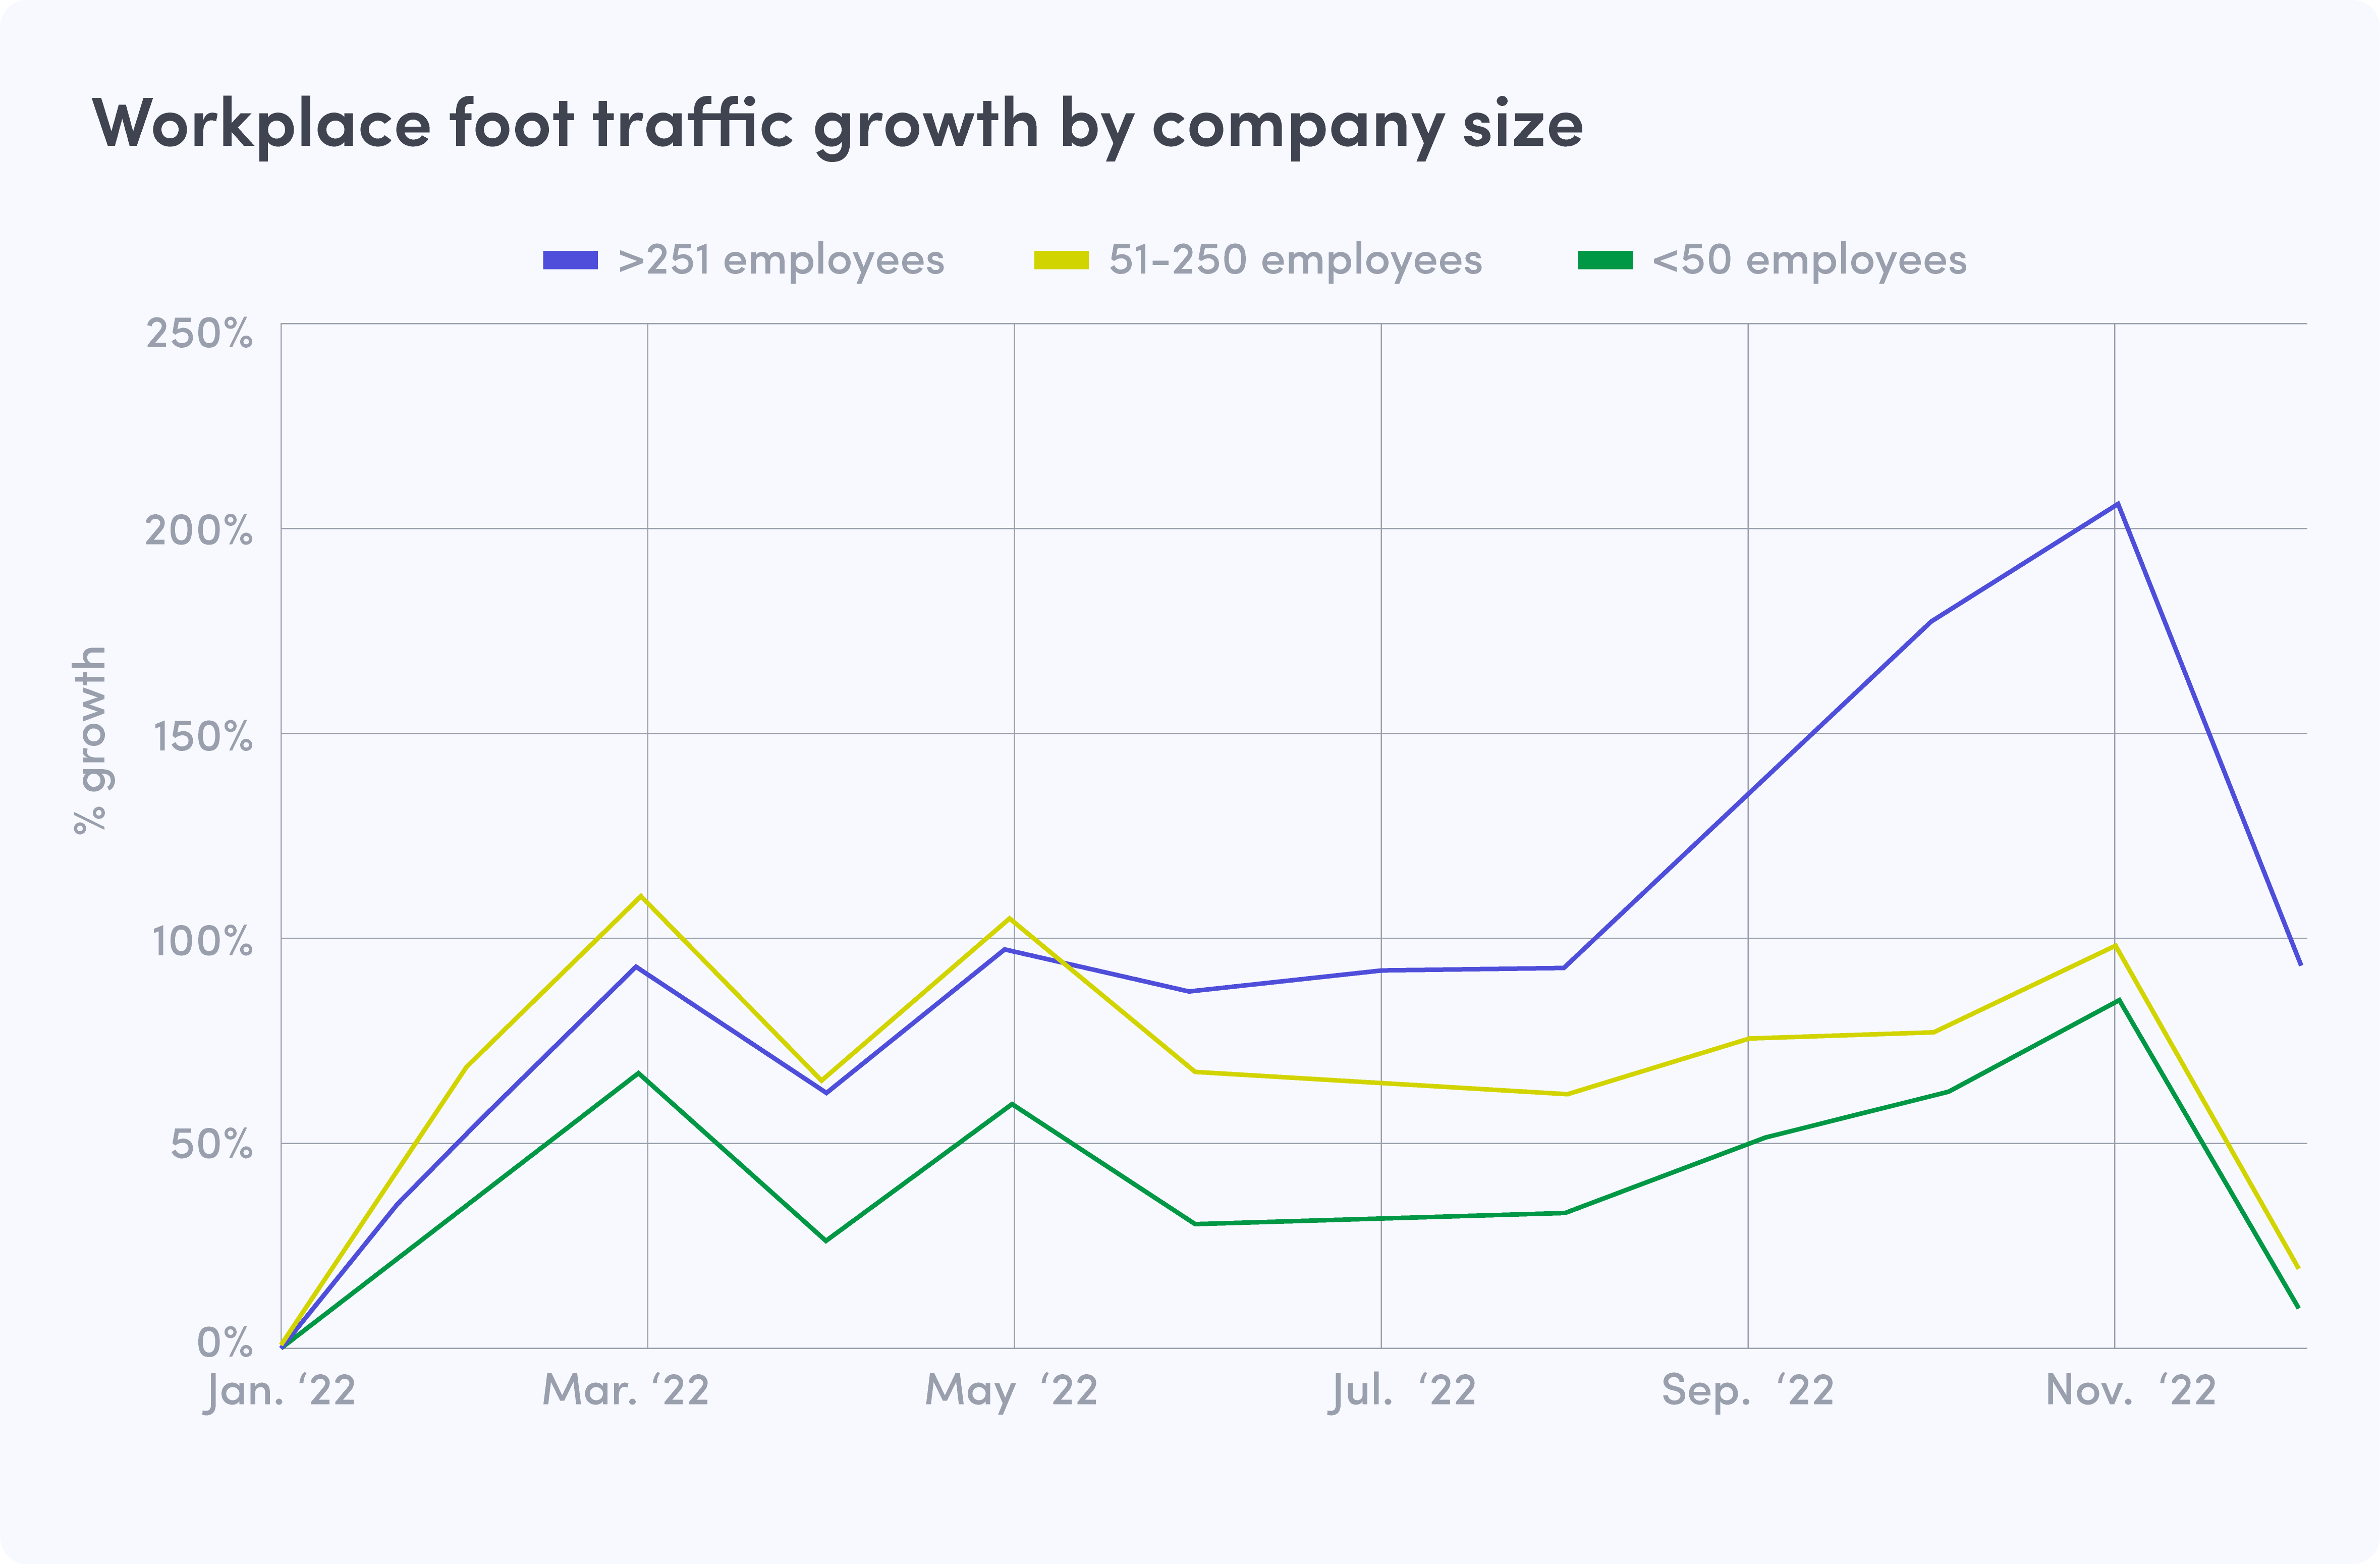Click the 100% y-axis tick label
2380x1564 pixels.
[x=202, y=941]
